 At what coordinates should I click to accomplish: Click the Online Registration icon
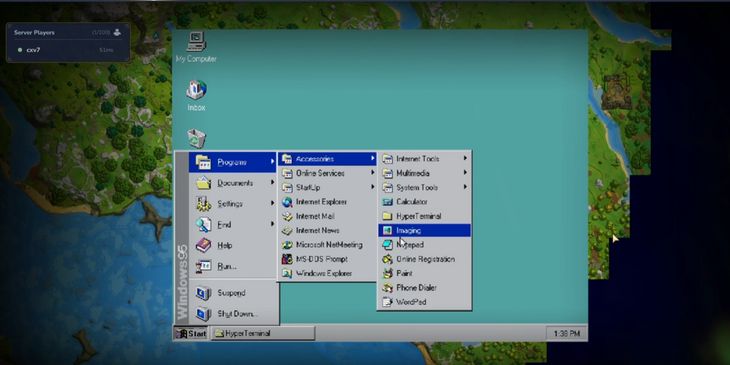coord(387,259)
